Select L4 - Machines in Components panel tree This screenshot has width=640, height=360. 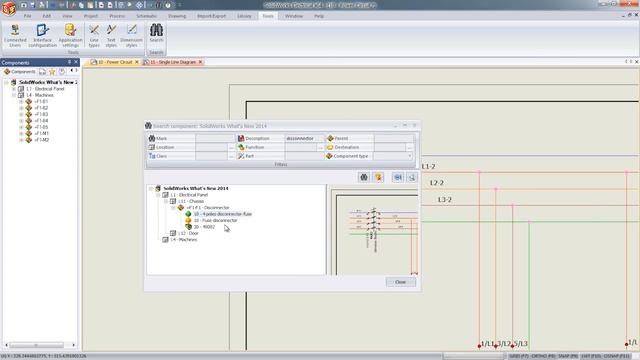coord(40,95)
